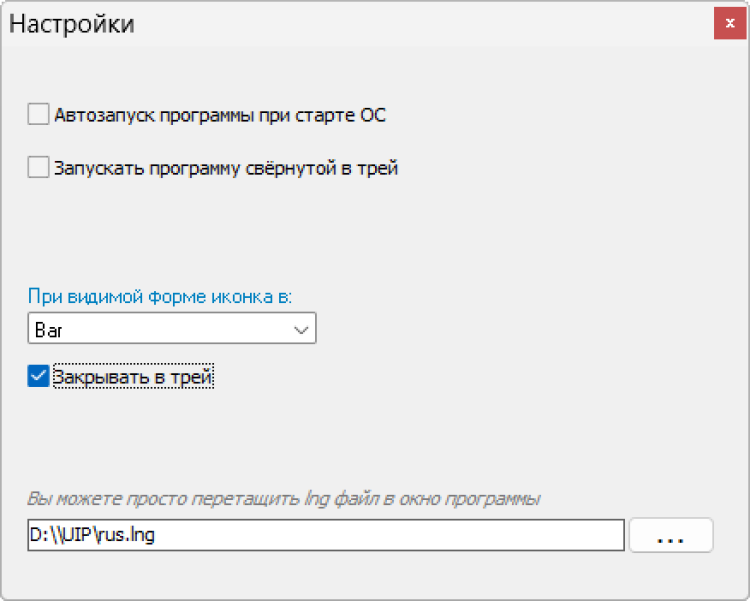Tick the "Запускать программу свёрнутой в трей" checkbox
The width and height of the screenshot is (750, 601).
point(38,168)
